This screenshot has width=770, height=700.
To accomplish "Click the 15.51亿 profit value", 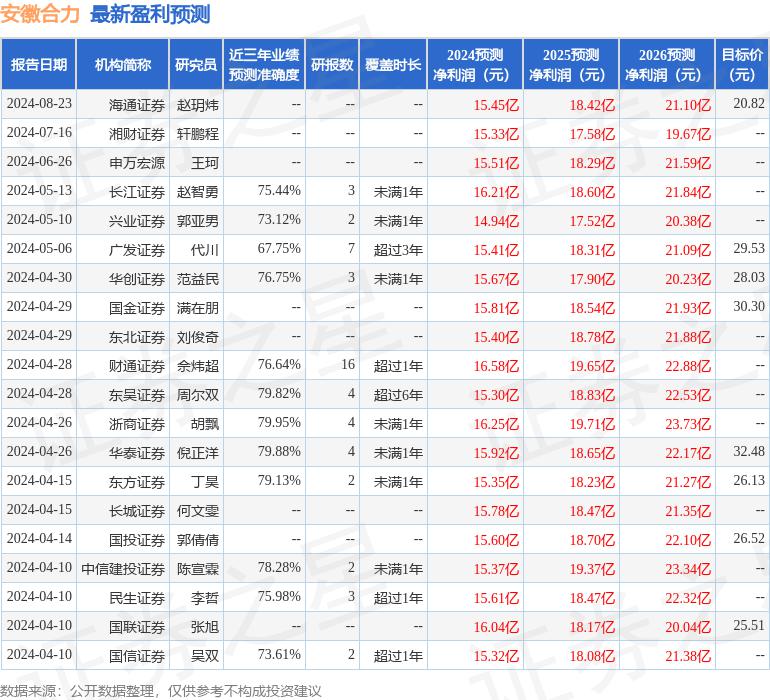I will tap(496, 163).
